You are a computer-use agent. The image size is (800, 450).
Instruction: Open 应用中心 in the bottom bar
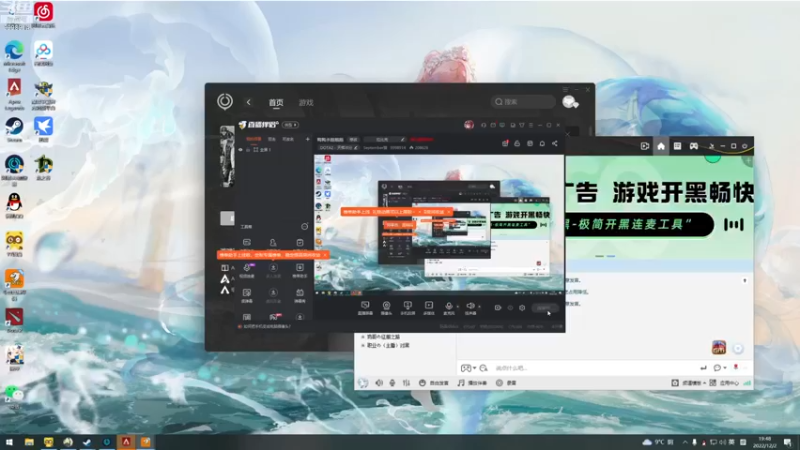pyautogui.click(x=724, y=383)
